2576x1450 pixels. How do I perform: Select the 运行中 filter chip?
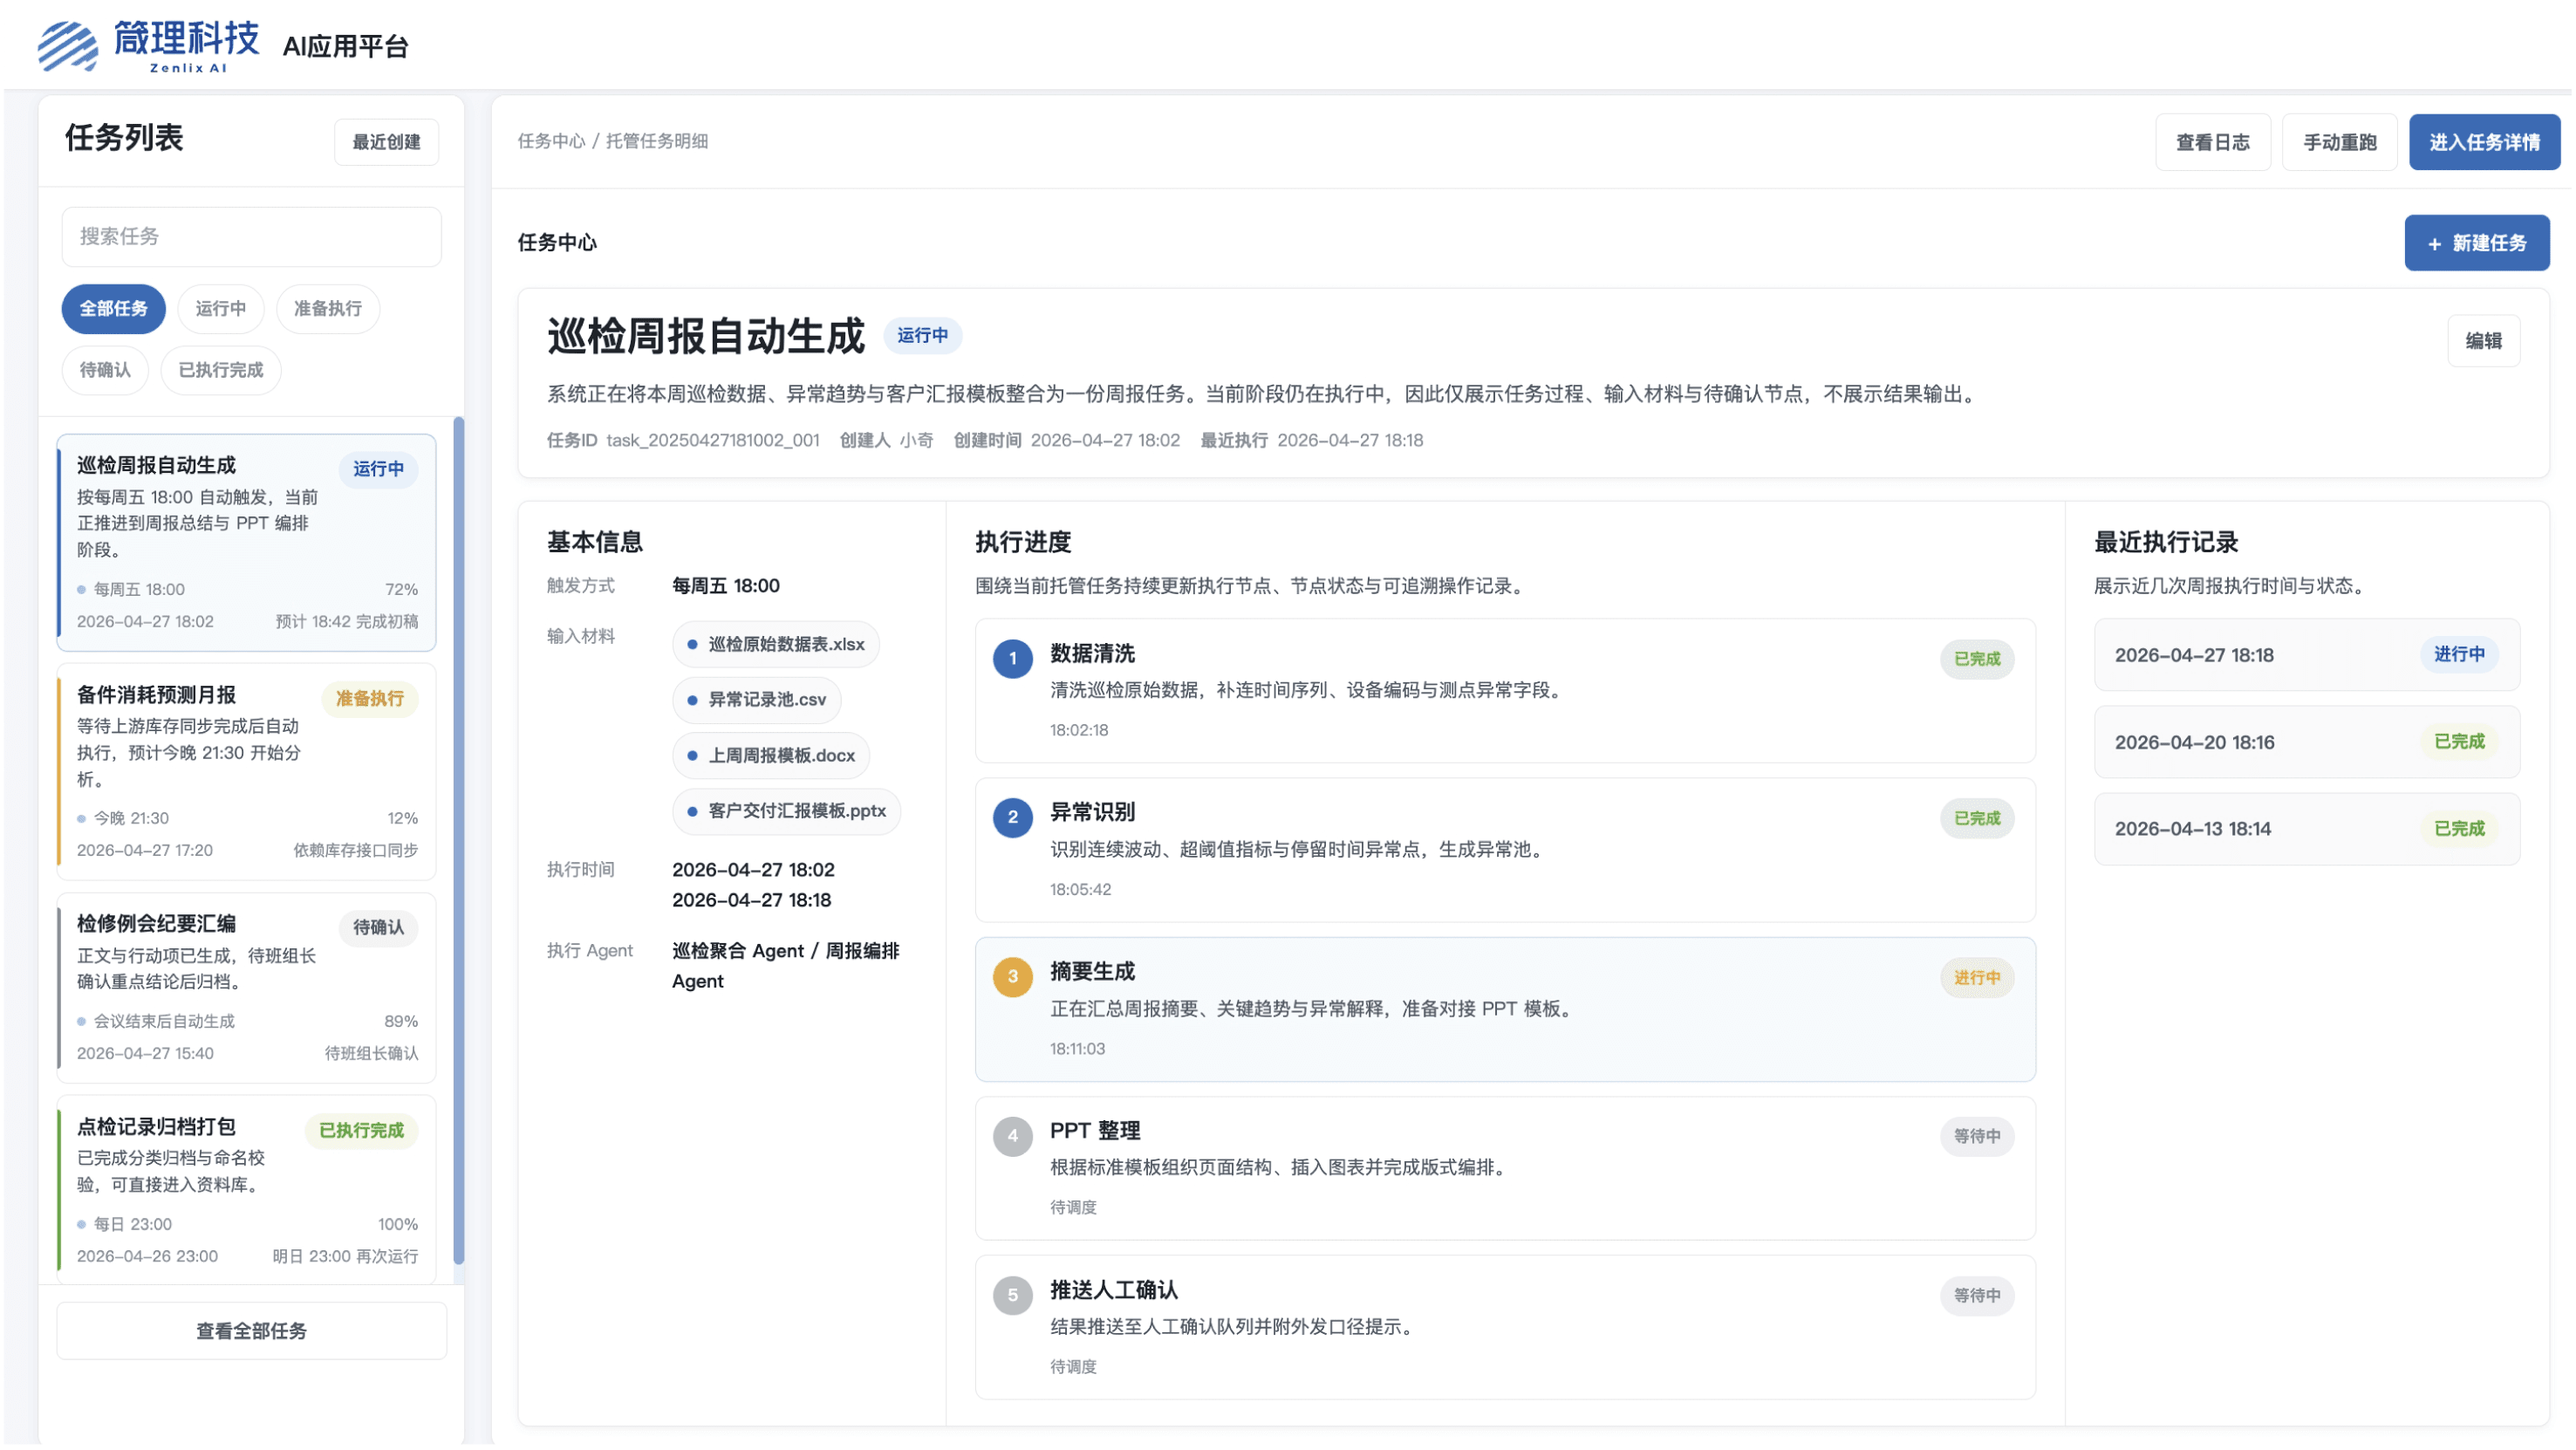pos(221,308)
